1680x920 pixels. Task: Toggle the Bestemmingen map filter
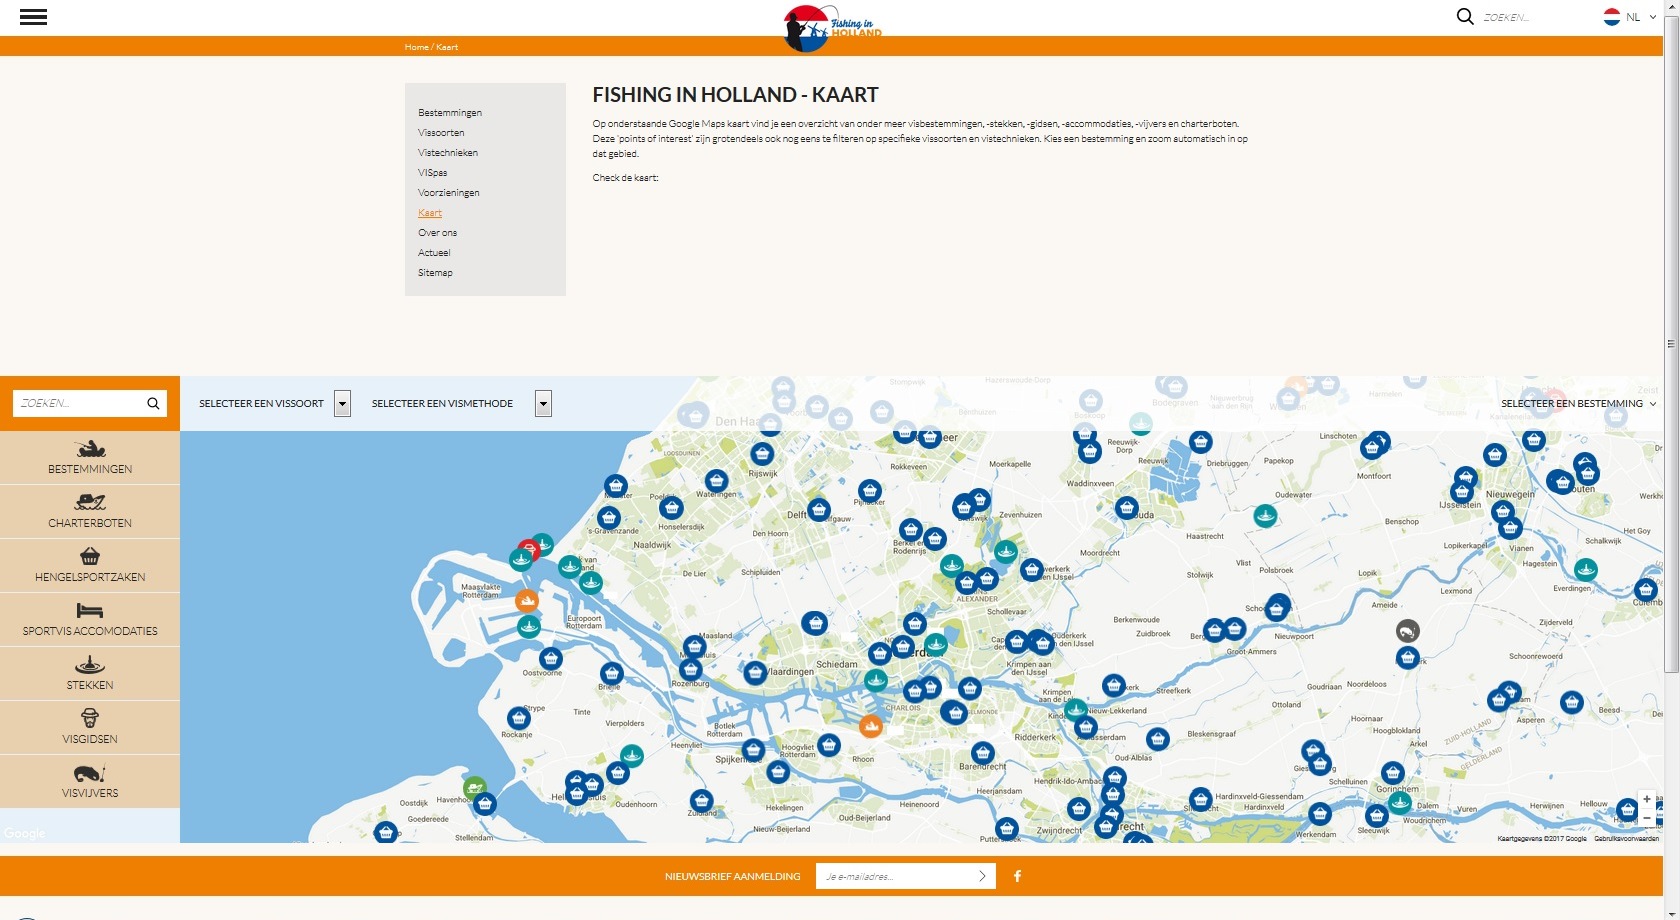(x=90, y=457)
